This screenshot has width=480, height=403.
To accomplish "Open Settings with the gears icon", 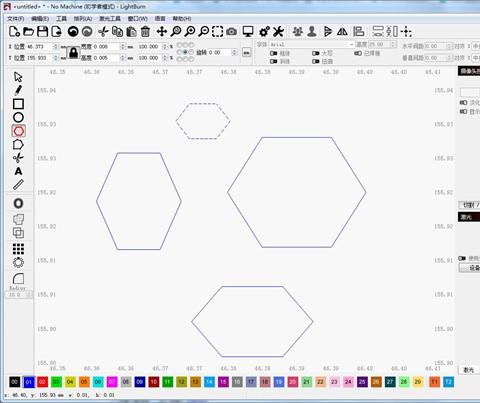I will pyautogui.click(x=264, y=32).
